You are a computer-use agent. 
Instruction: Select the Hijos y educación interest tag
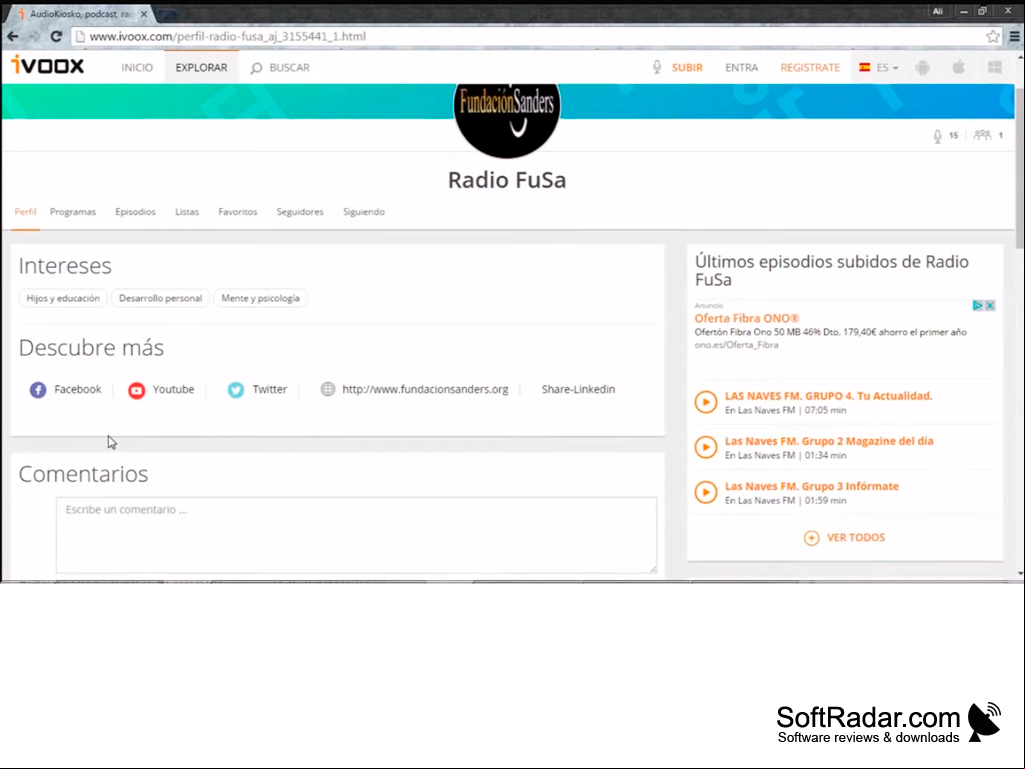[x=63, y=298]
